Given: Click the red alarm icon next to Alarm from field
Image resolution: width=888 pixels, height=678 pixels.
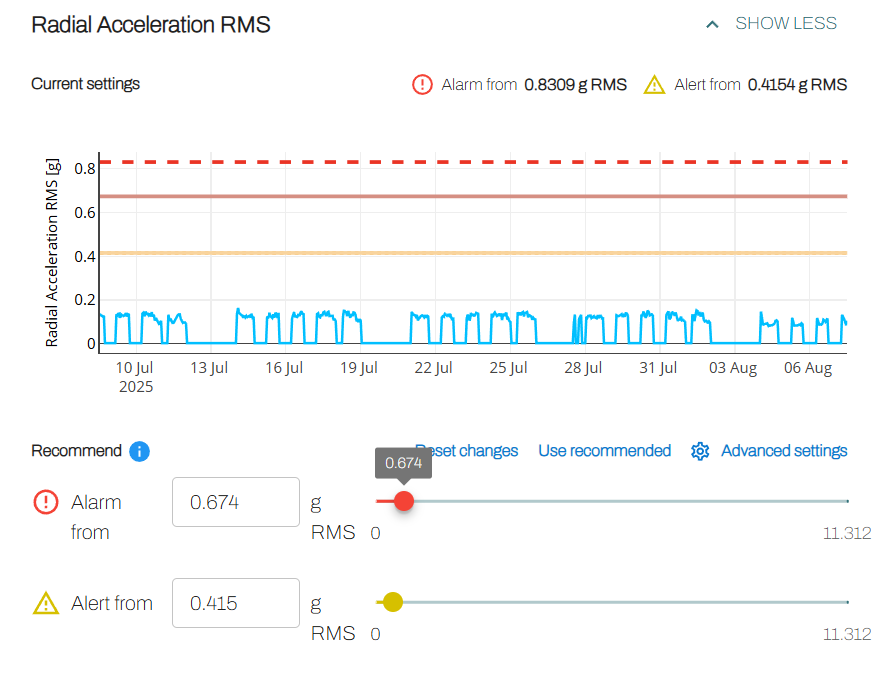Looking at the screenshot, I should click(46, 502).
